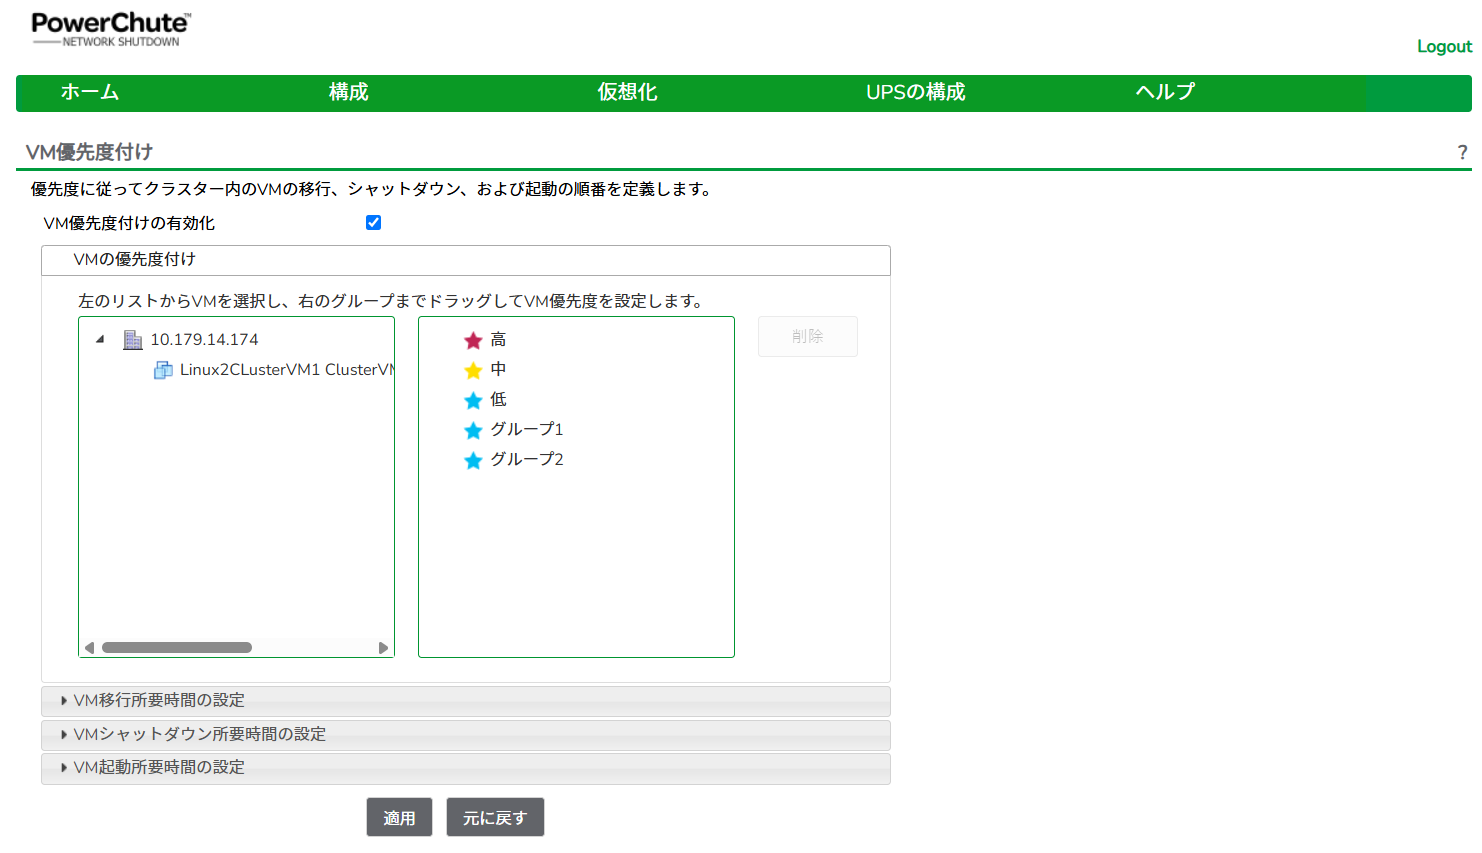Viewport: 1482px width, 853px height.
Task: Click the star icon beside グループ2
Action: pyautogui.click(x=473, y=460)
